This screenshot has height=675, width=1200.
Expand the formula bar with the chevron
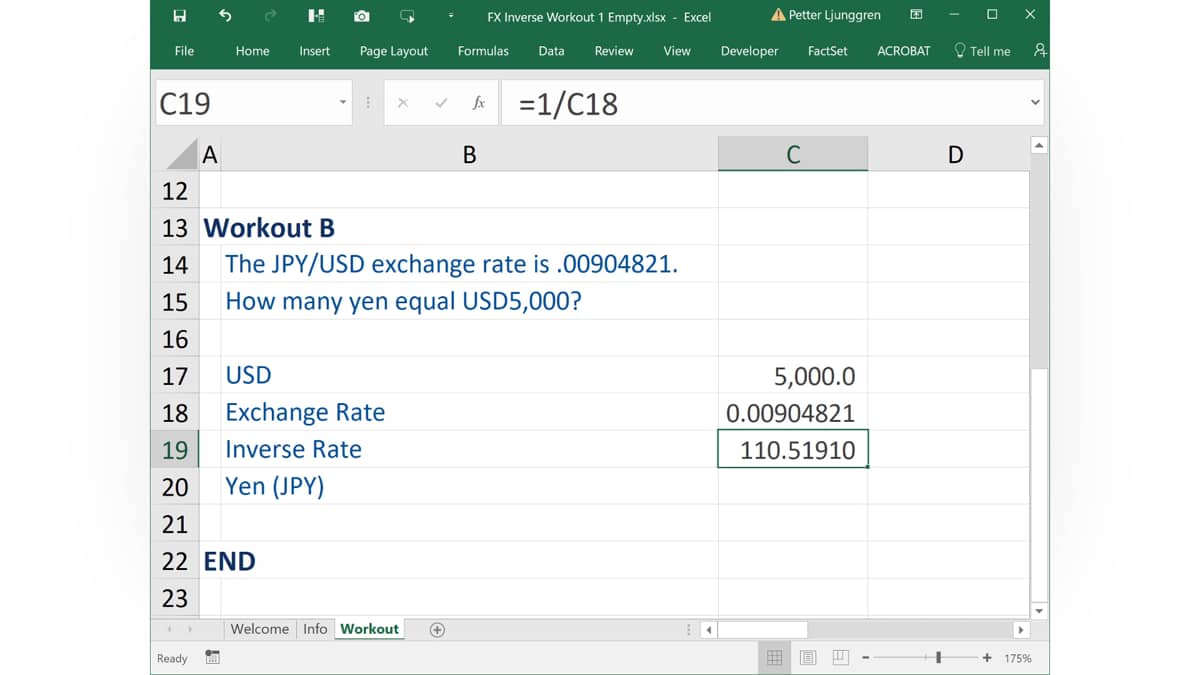point(1035,102)
